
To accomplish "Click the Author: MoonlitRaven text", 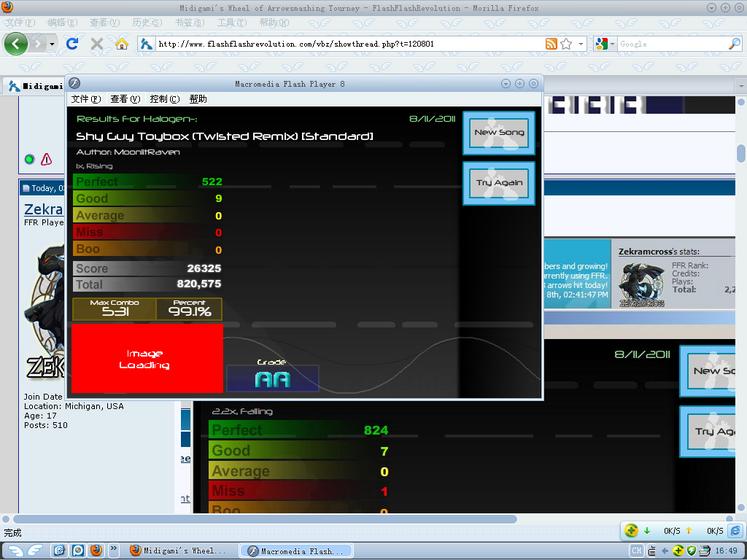I will 128,152.
